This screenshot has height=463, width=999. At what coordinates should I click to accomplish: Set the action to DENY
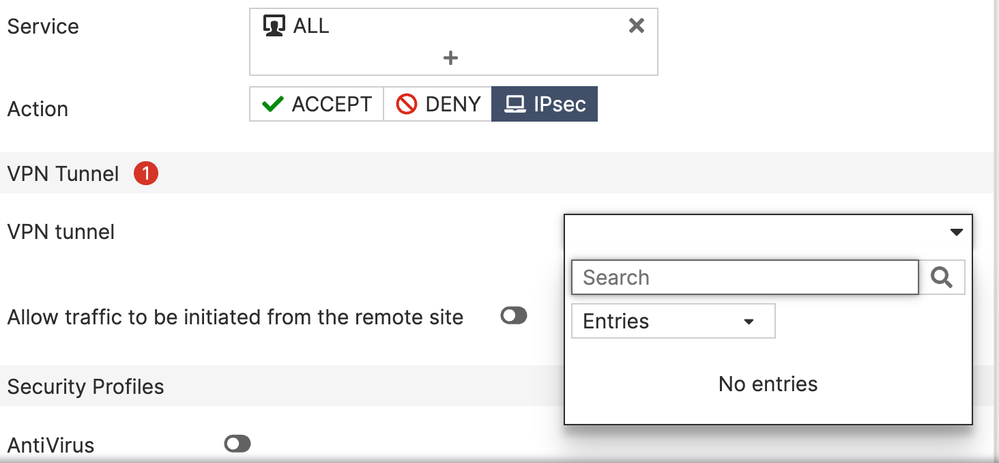pos(438,104)
